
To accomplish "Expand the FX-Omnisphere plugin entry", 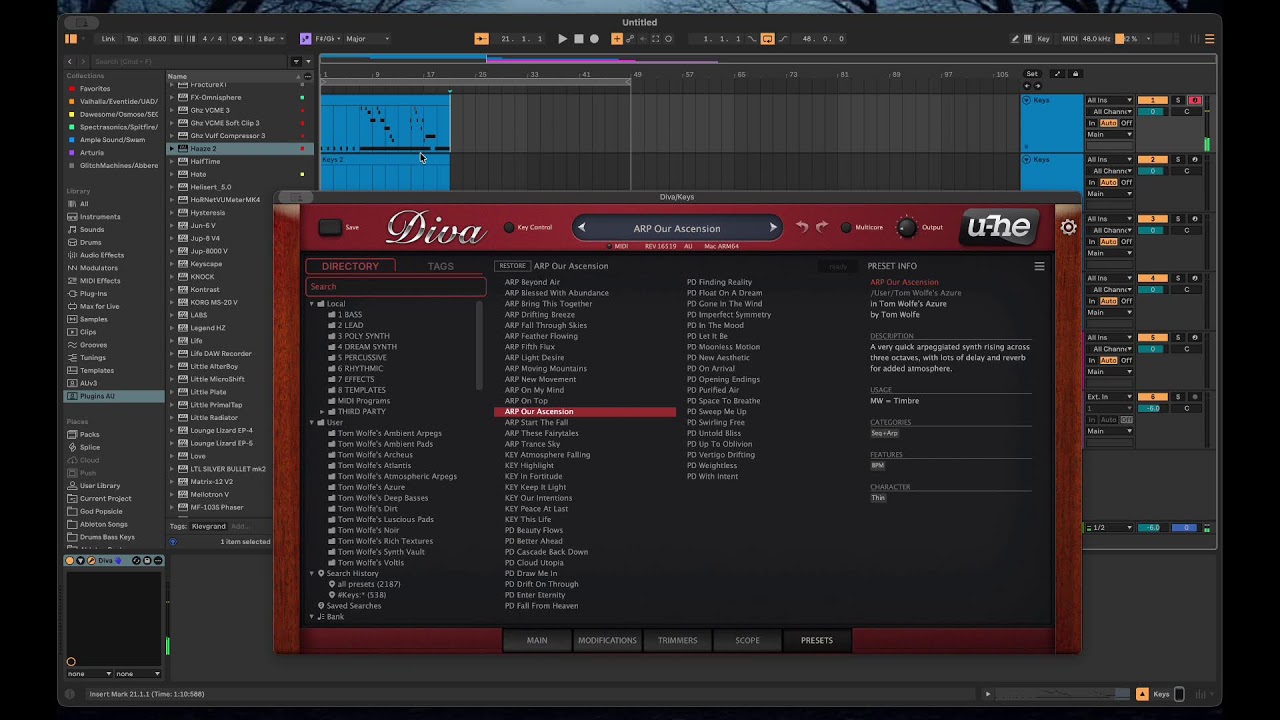I will [x=172, y=98].
